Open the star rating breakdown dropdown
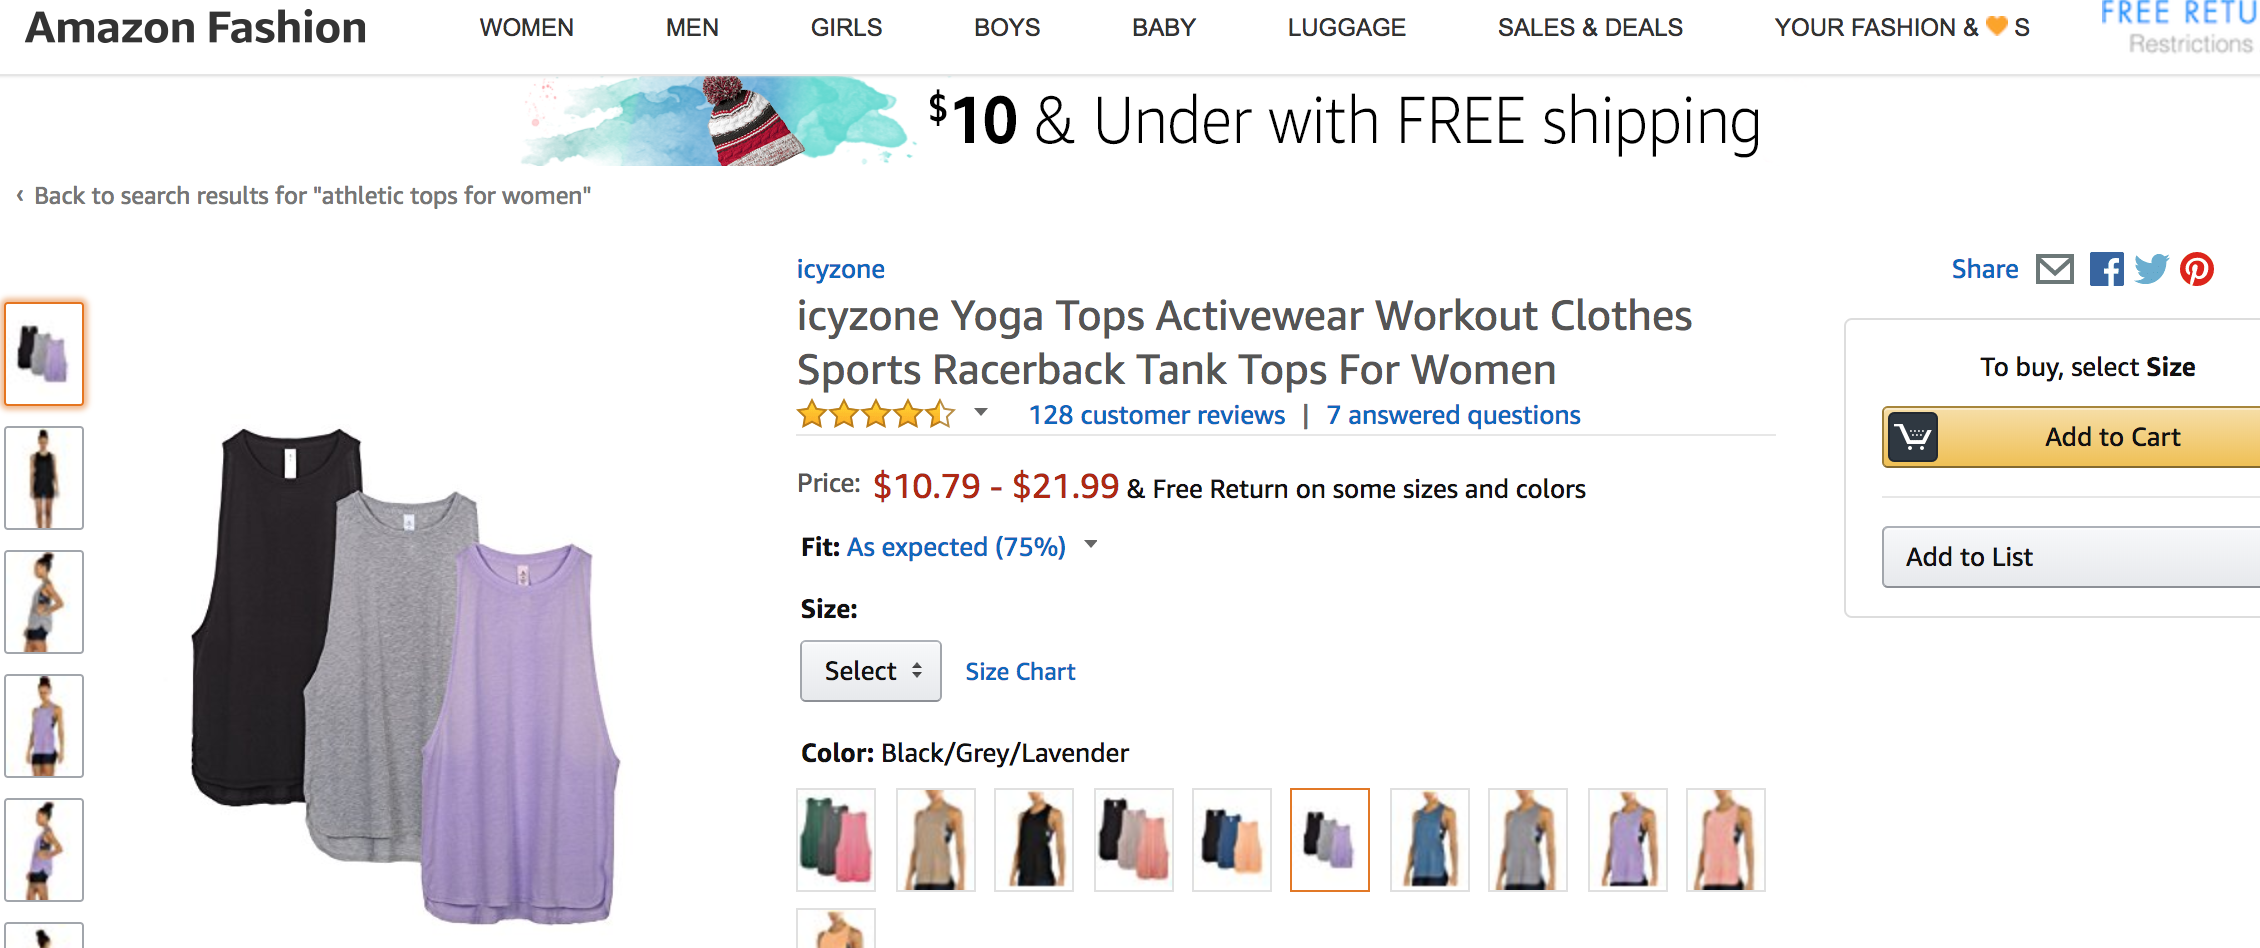Viewport: 2260px width, 948px height. pyautogui.click(x=981, y=413)
